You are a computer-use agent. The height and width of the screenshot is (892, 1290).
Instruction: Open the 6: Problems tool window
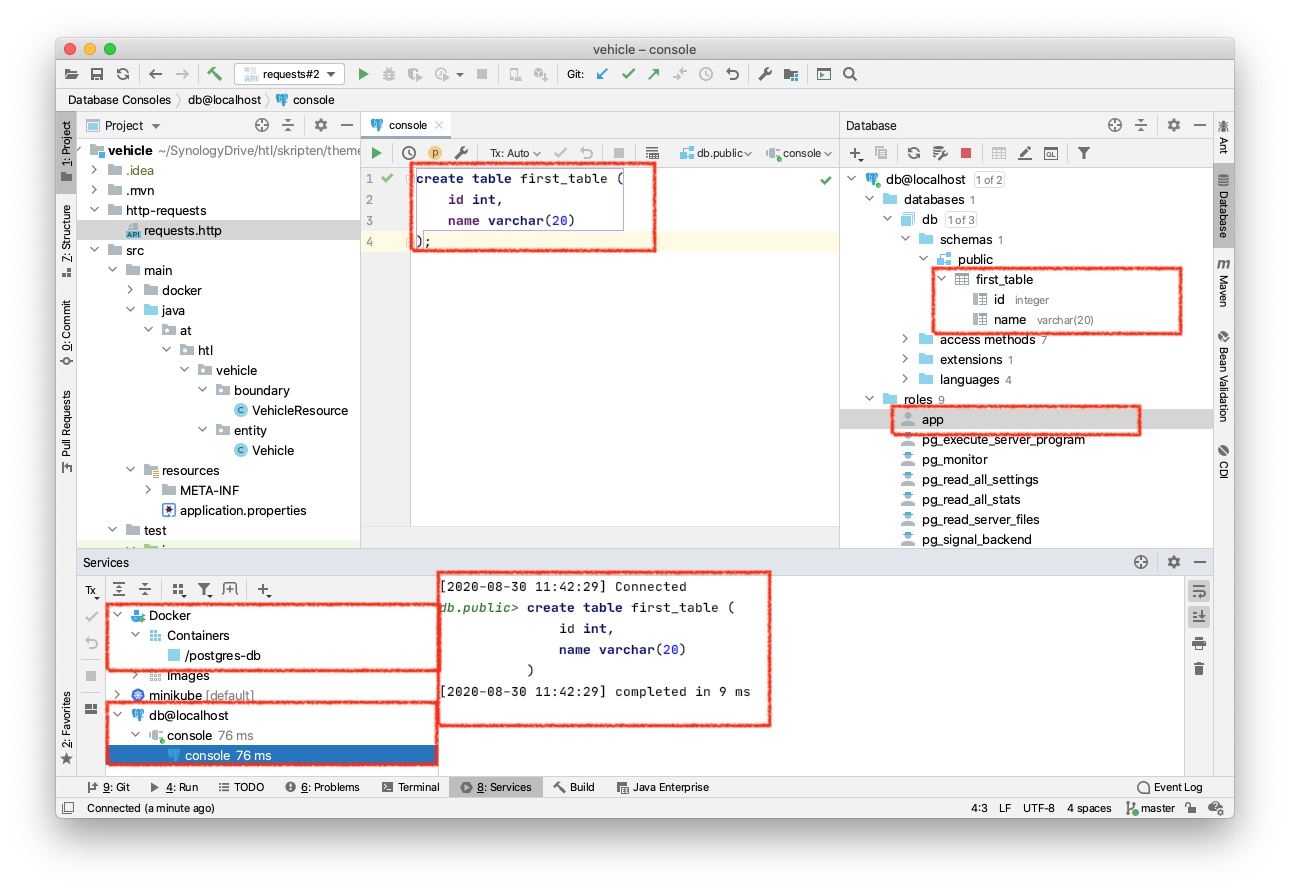tap(321, 787)
